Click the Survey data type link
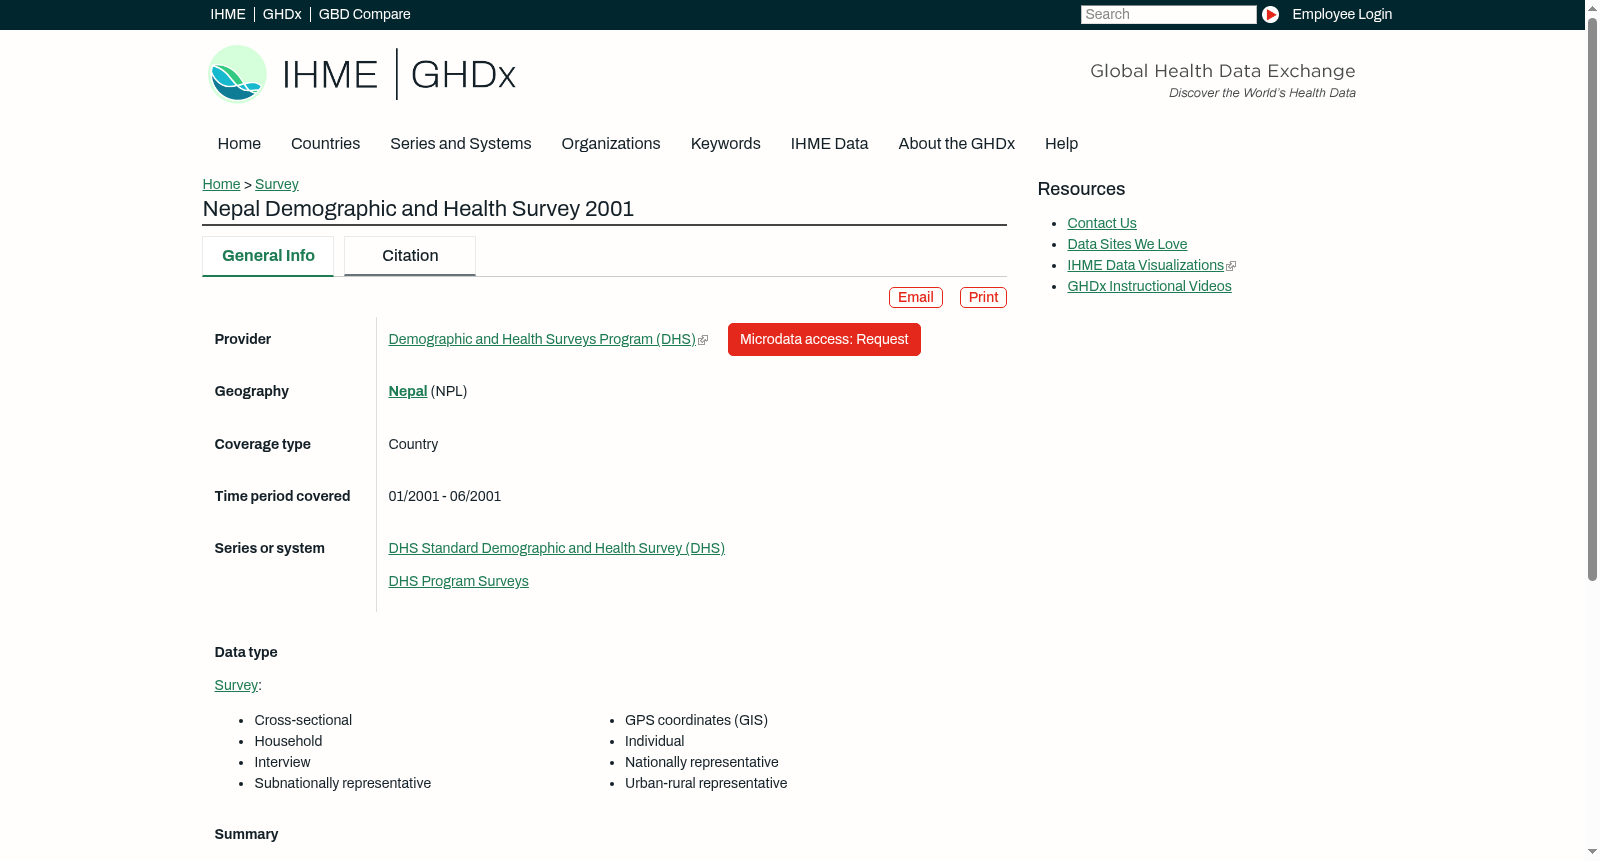1600x861 pixels. [236, 685]
